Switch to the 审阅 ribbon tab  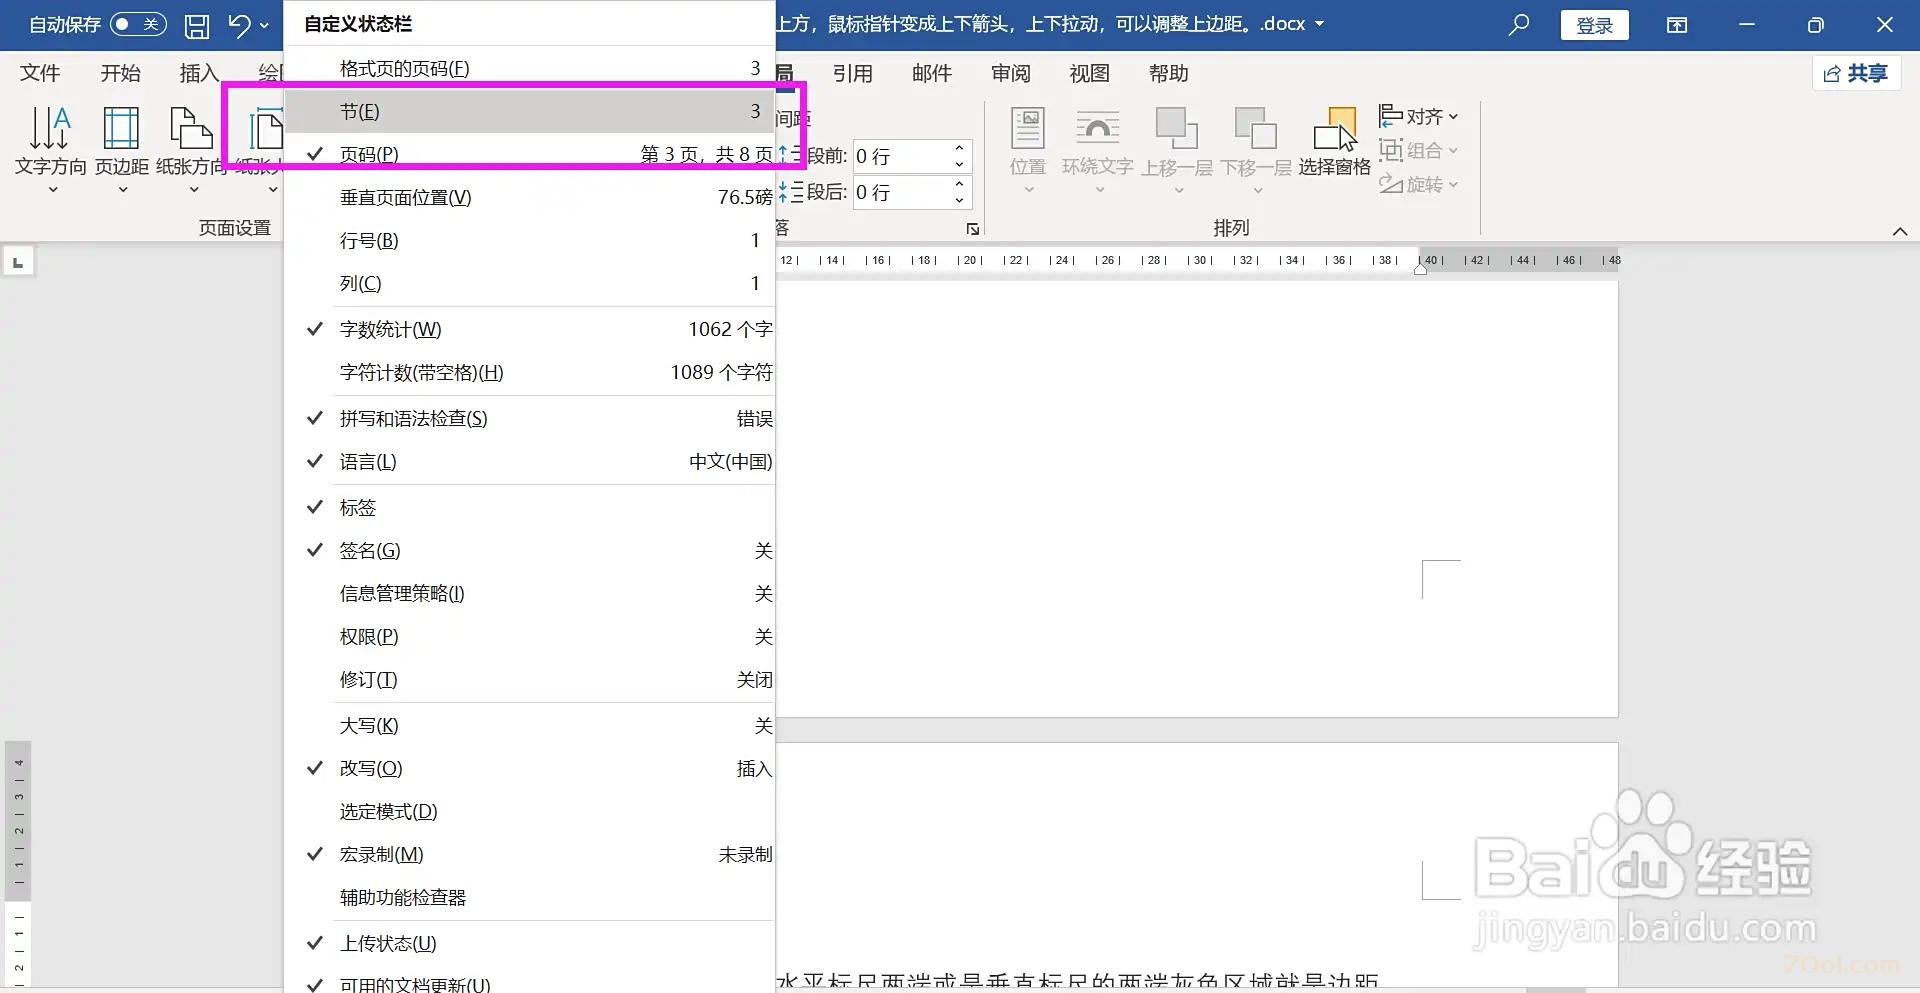click(1010, 73)
